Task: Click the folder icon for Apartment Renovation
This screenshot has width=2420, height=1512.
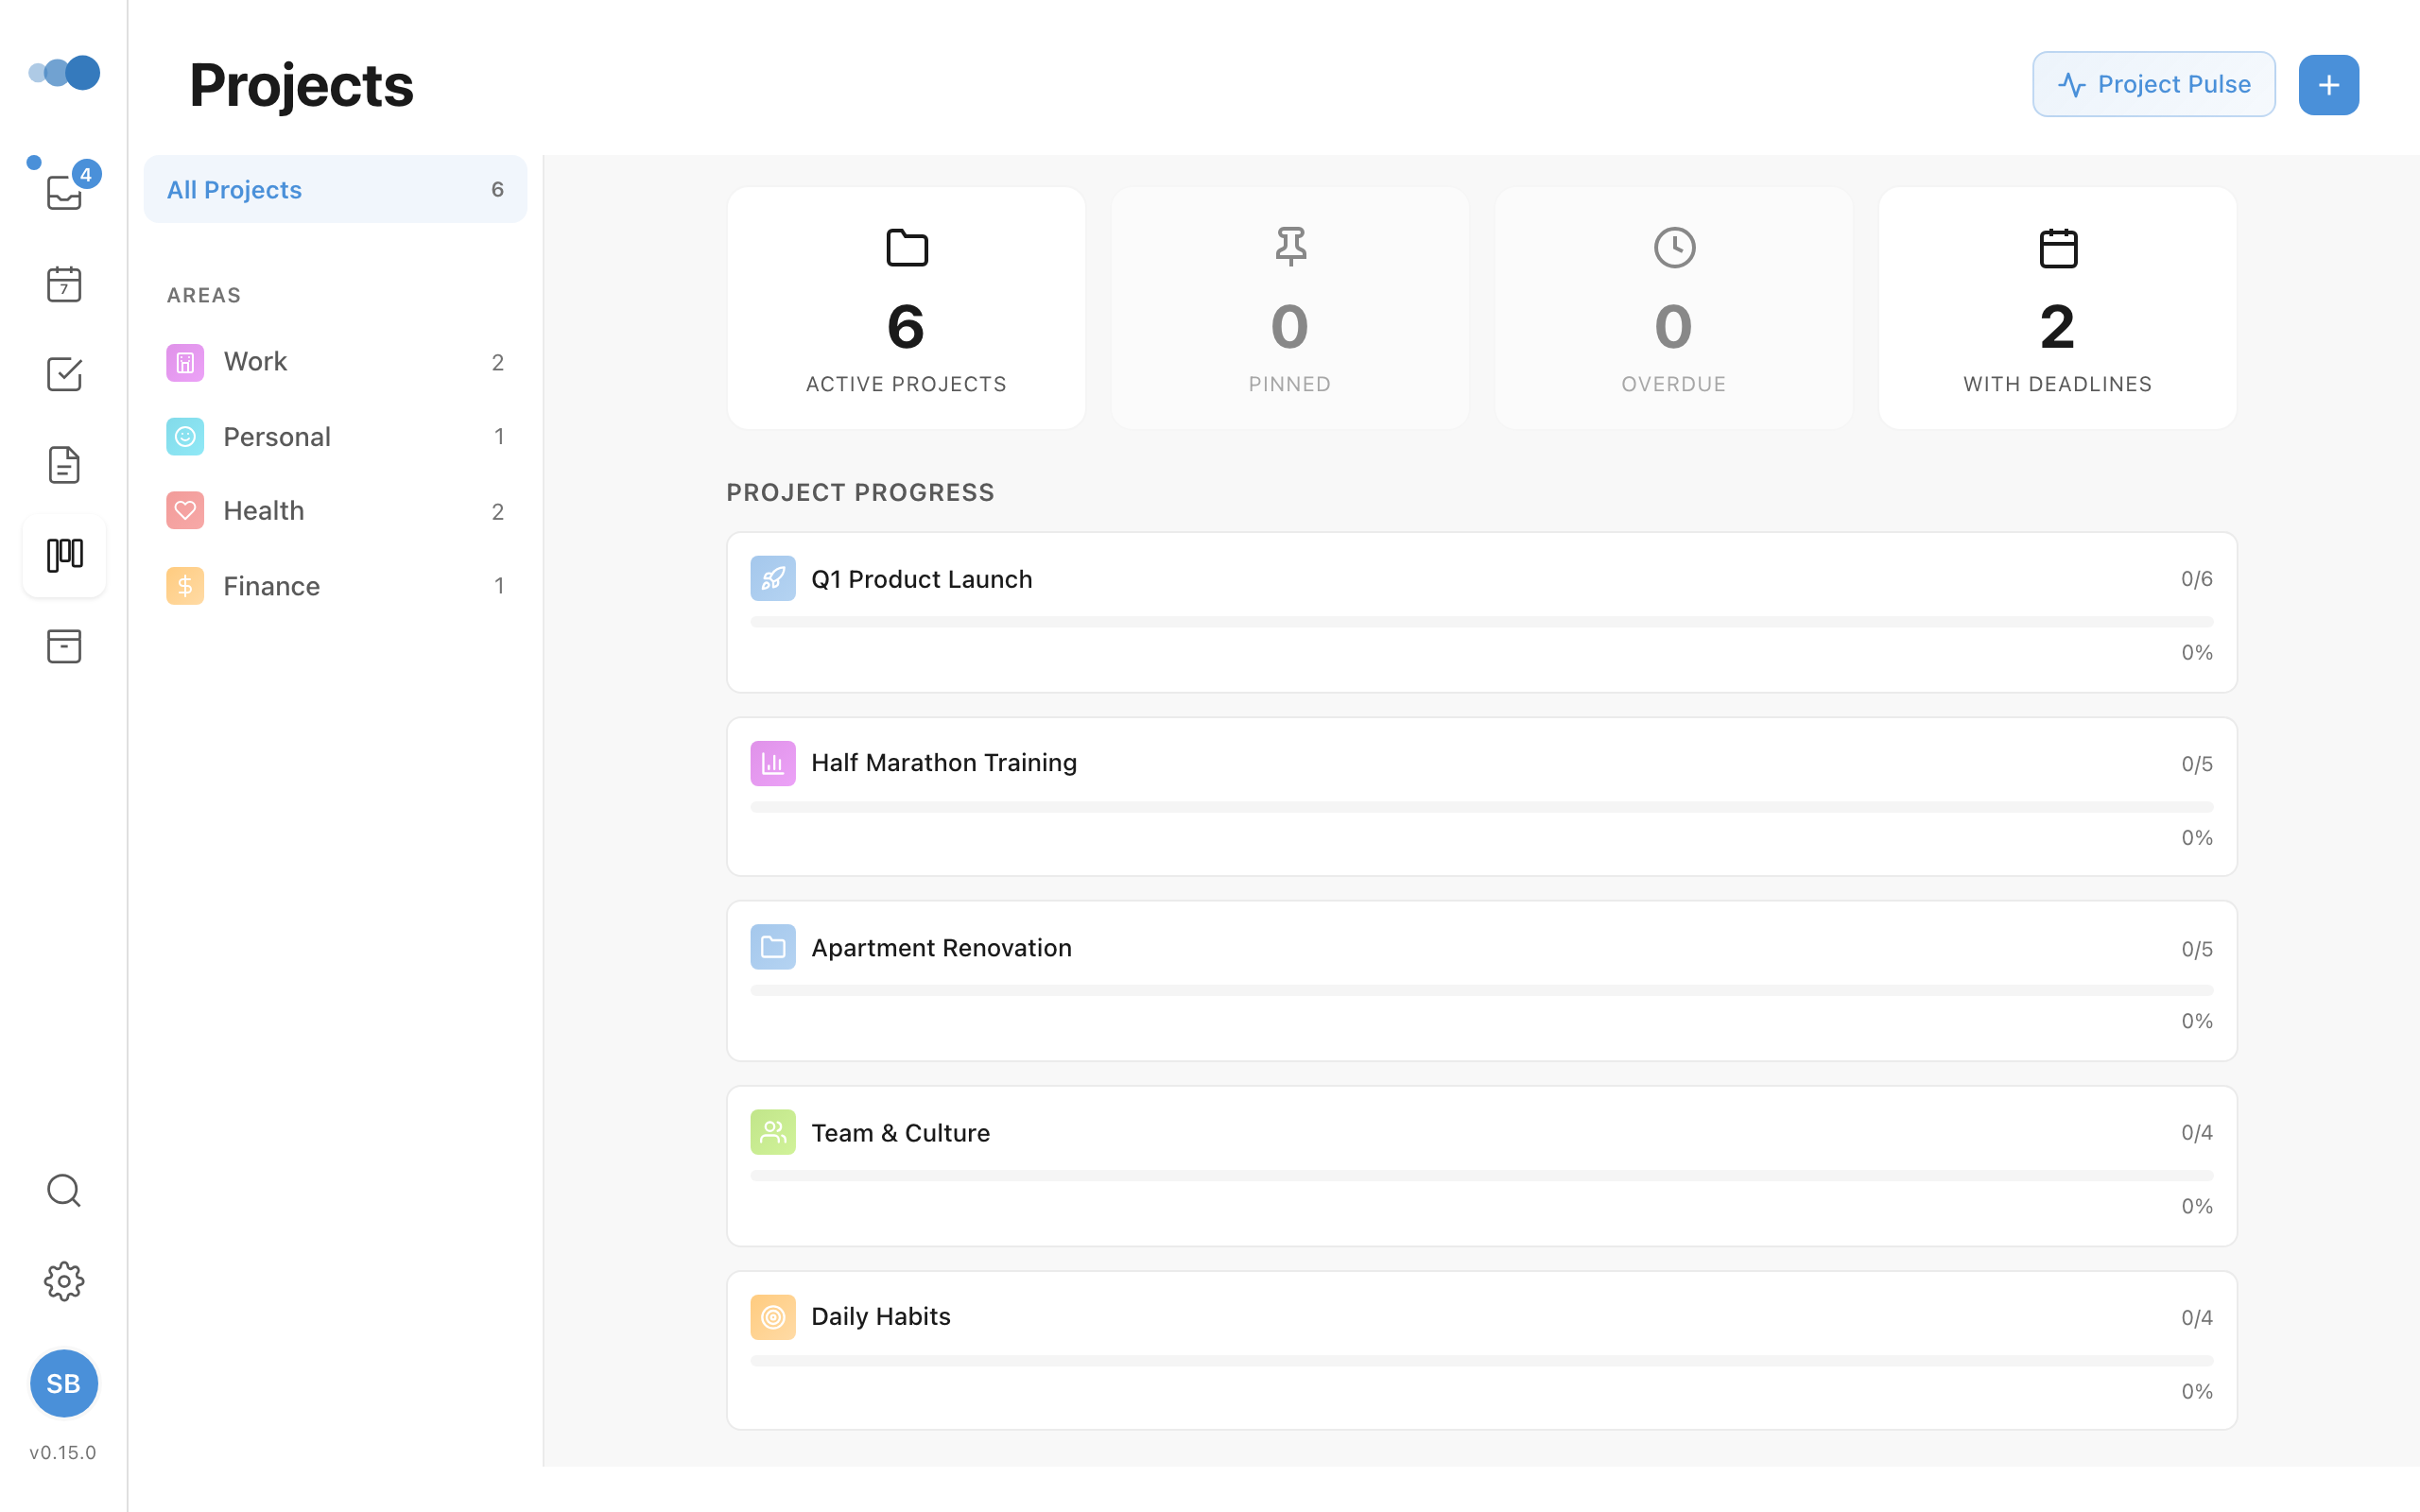Action: point(772,946)
